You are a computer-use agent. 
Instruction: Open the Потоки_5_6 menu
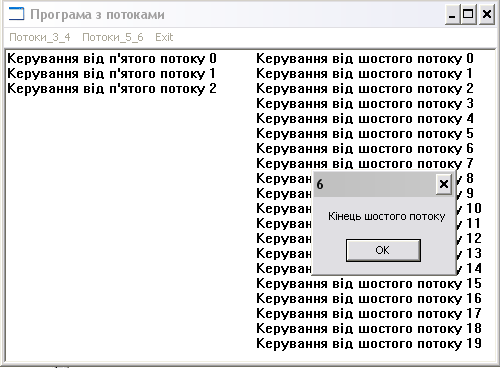(113, 37)
